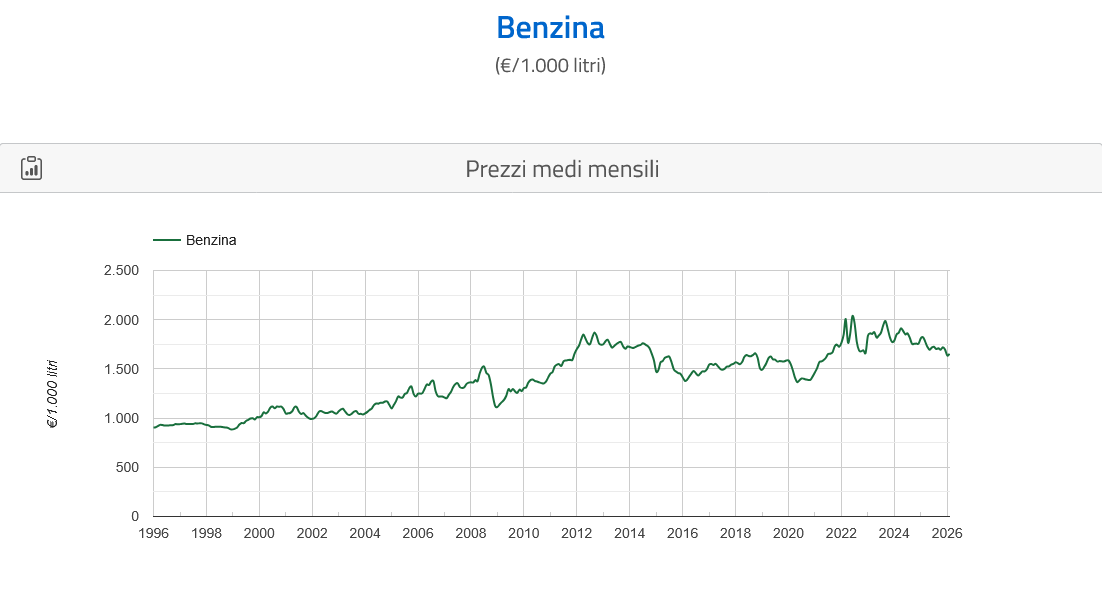Click the (€/1.000 litri) subtitle text
The height and width of the screenshot is (593, 1102).
(550, 65)
